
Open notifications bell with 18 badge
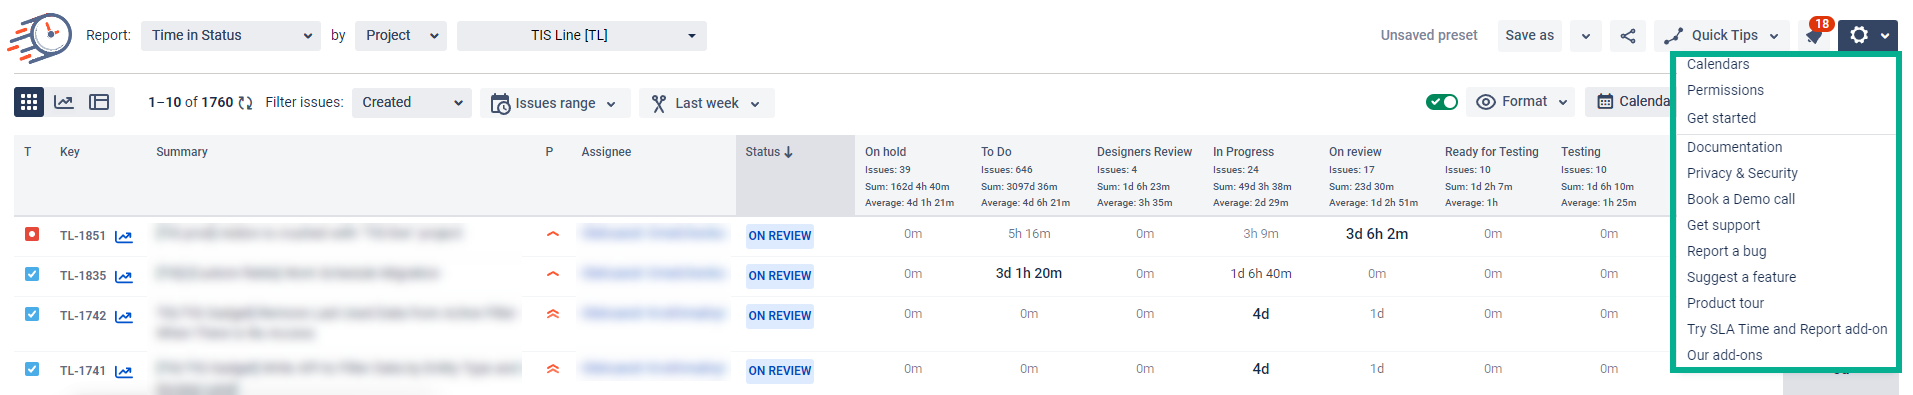(x=1814, y=36)
